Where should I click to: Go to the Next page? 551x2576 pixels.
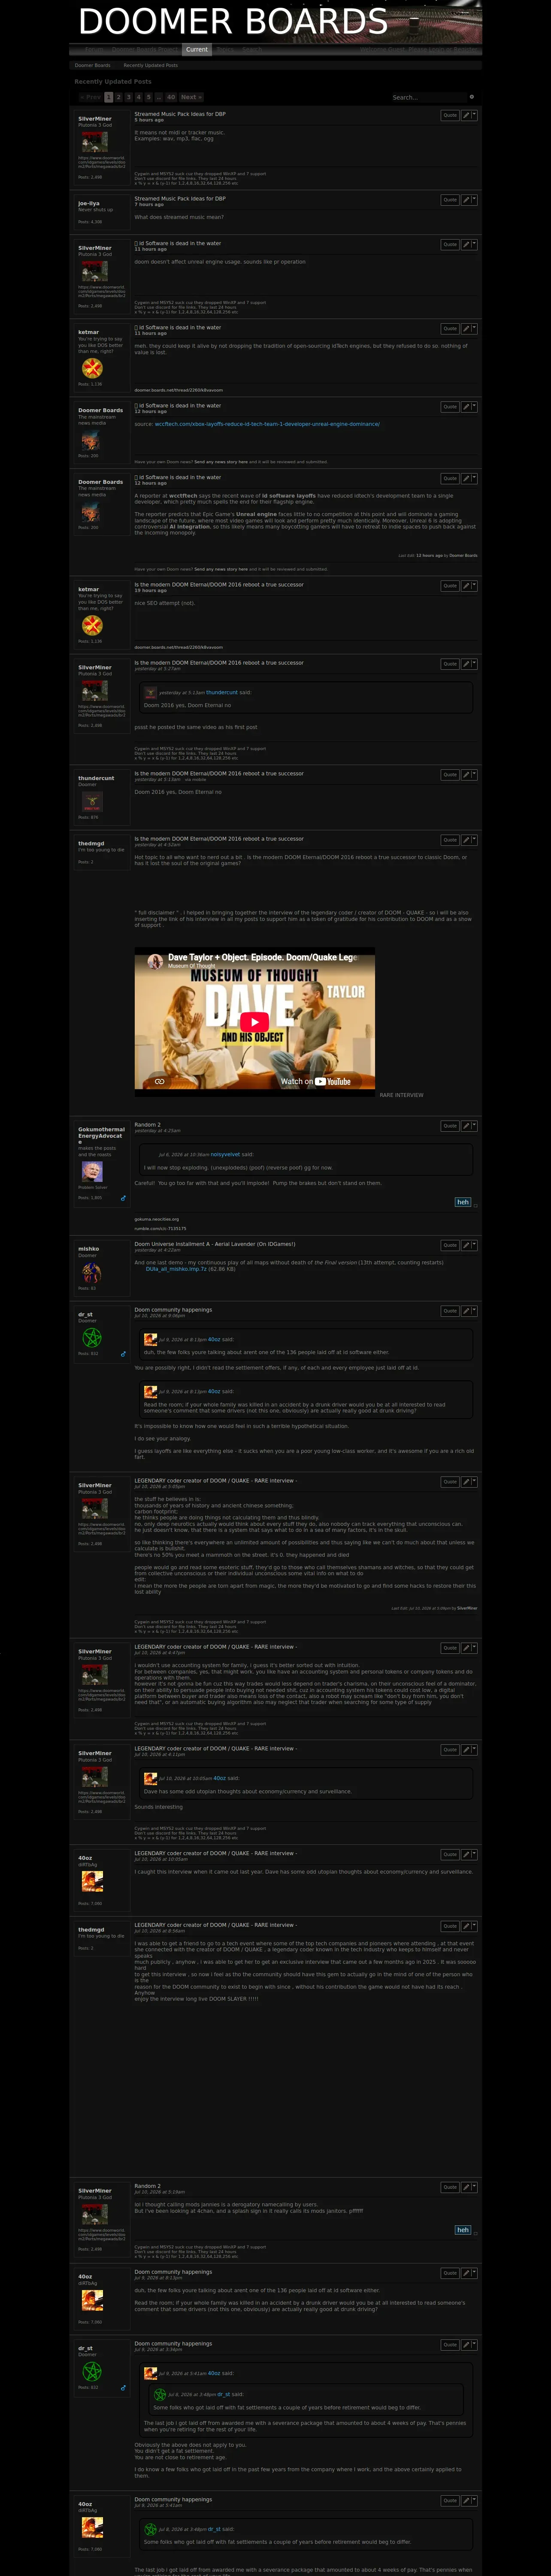[190, 97]
